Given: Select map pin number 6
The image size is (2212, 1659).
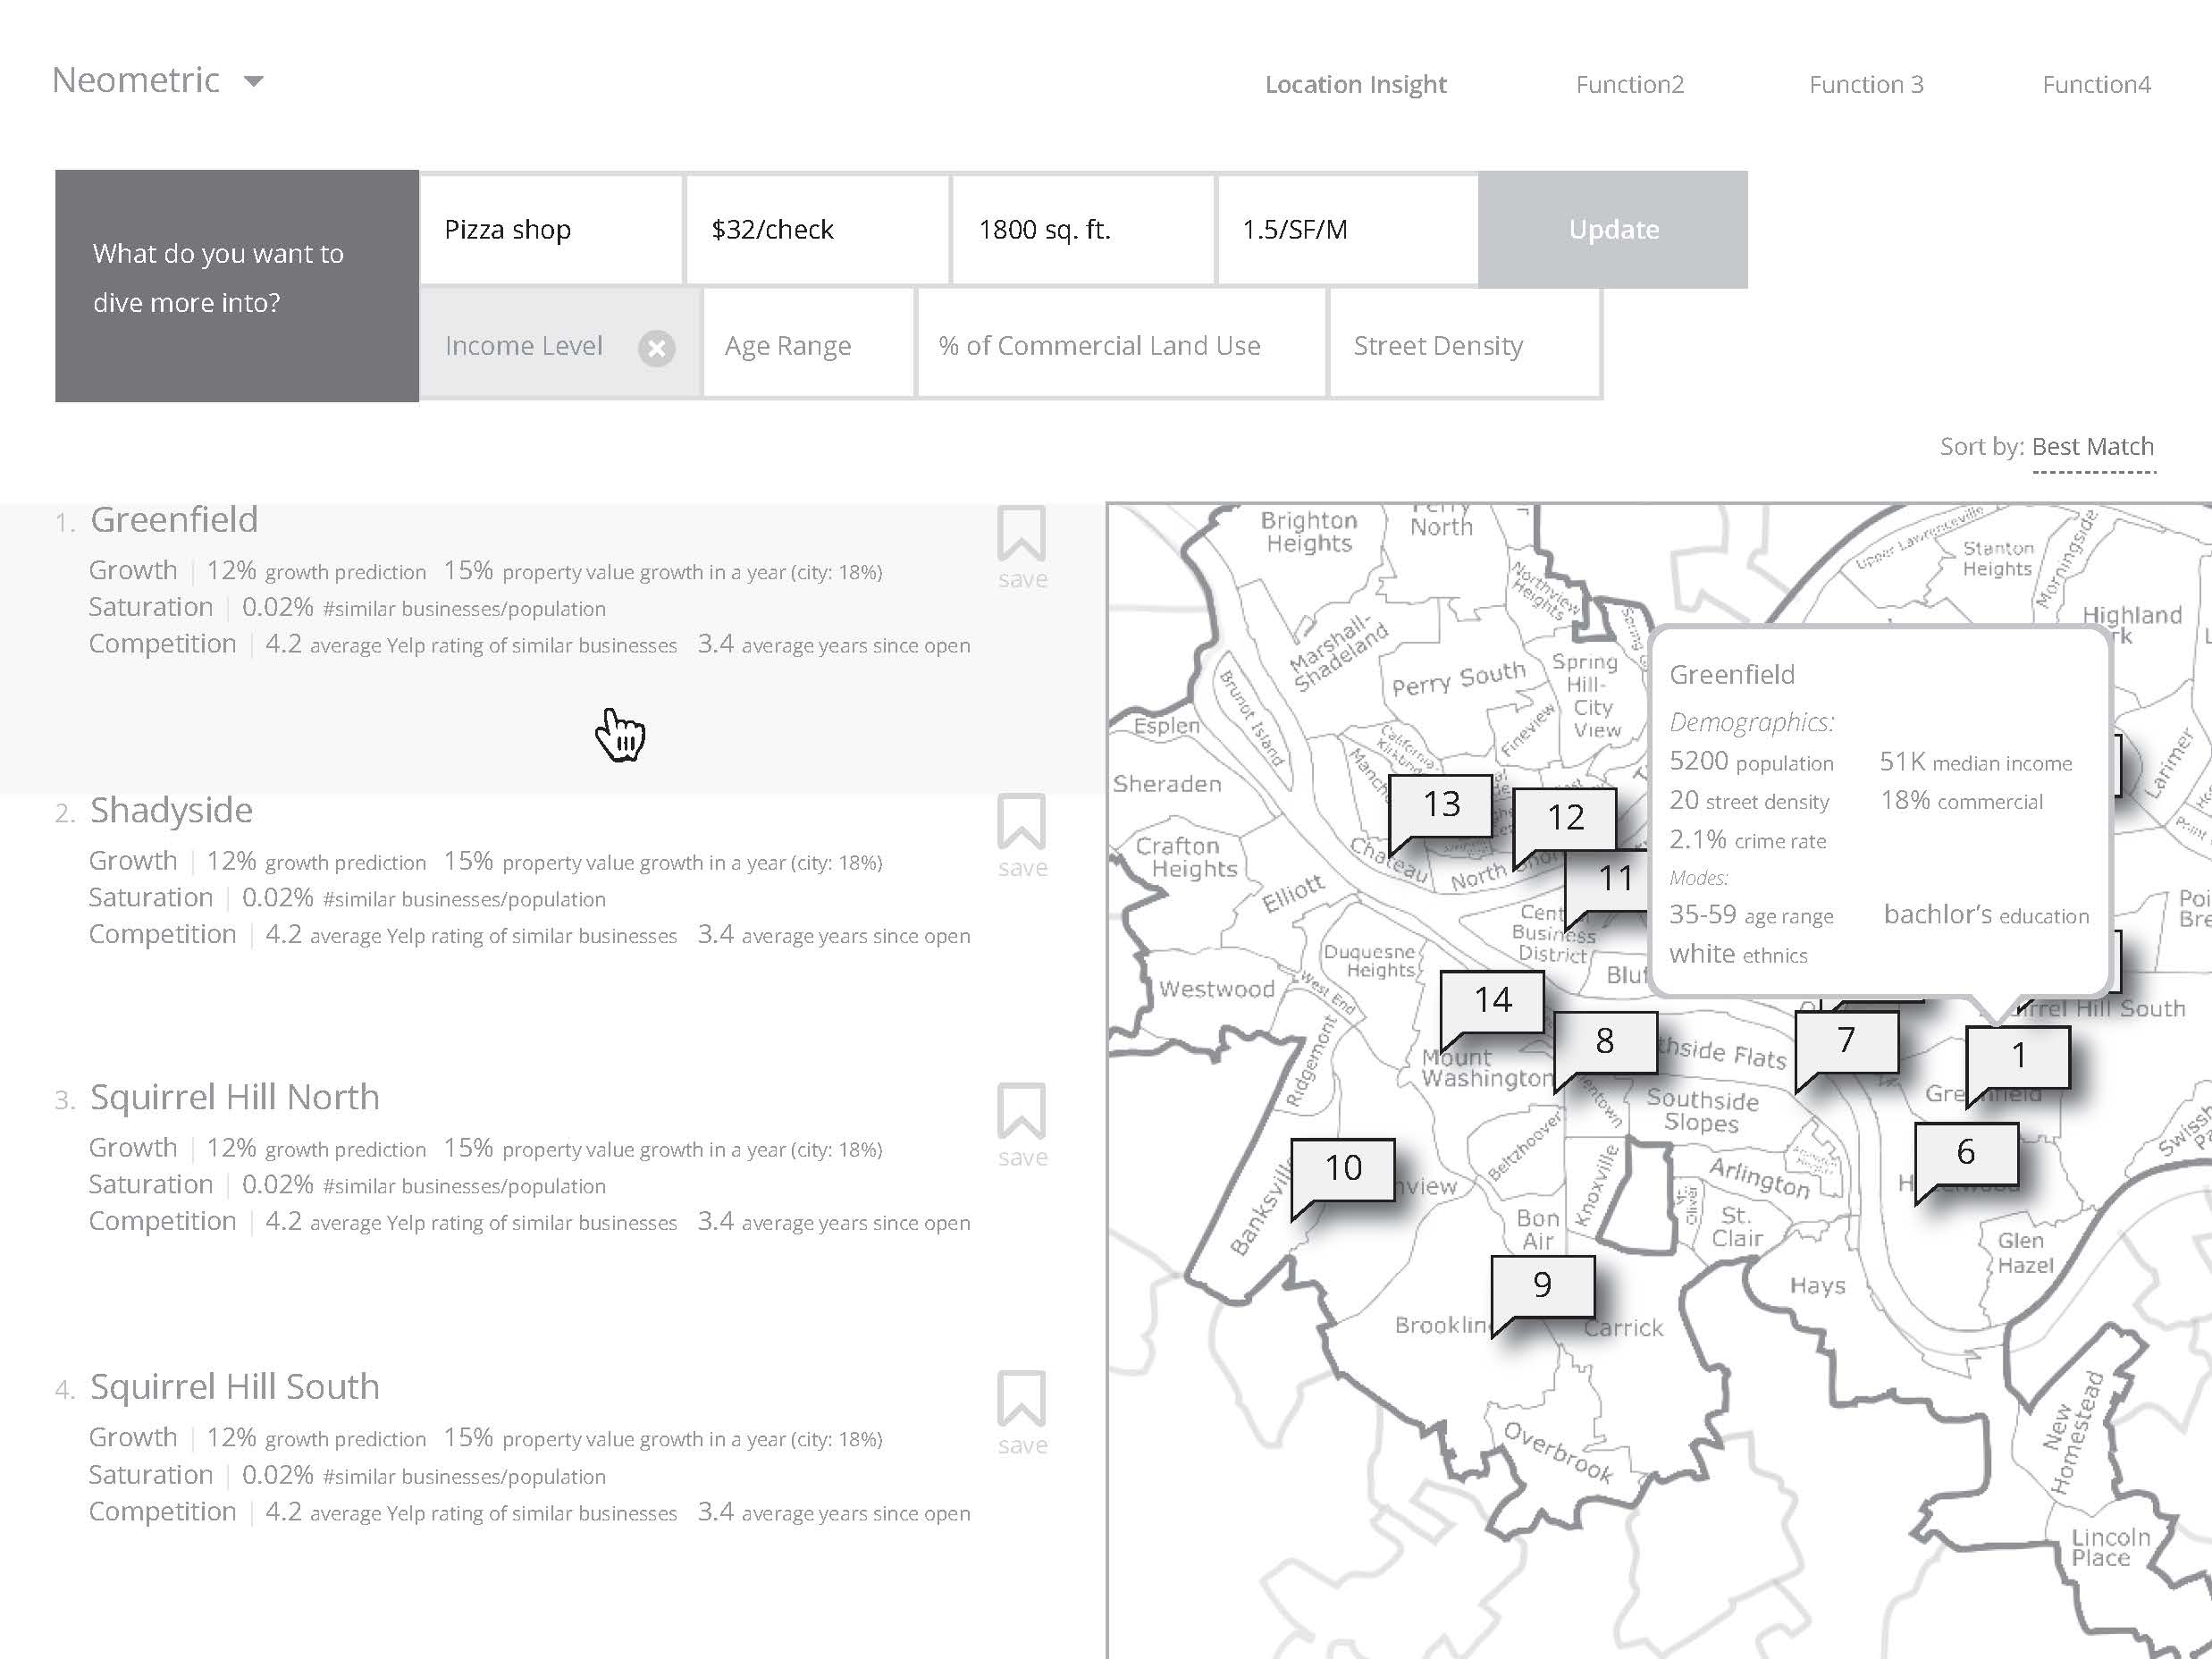Looking at the screenshot, I should point(1965,1152).
